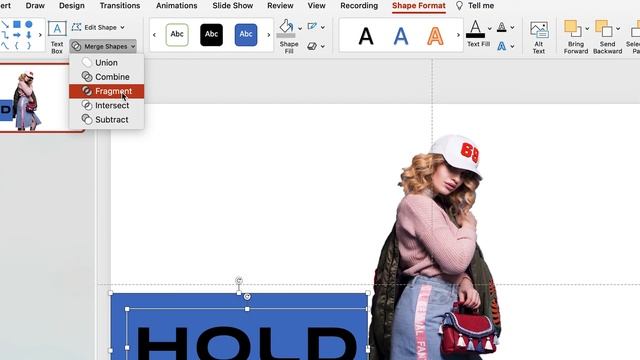
Task: Apply the orange outlined A WordArt style
Action: (435, 36)
